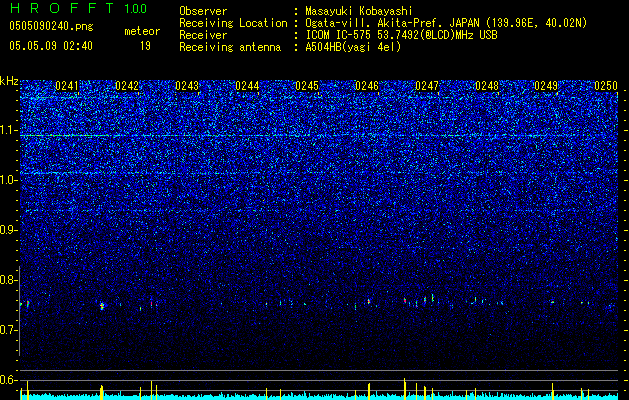Viewport: 629px width, 400px height.
Task: Click the 1.0 kHz axis label
Action: (x=8, y=180)
